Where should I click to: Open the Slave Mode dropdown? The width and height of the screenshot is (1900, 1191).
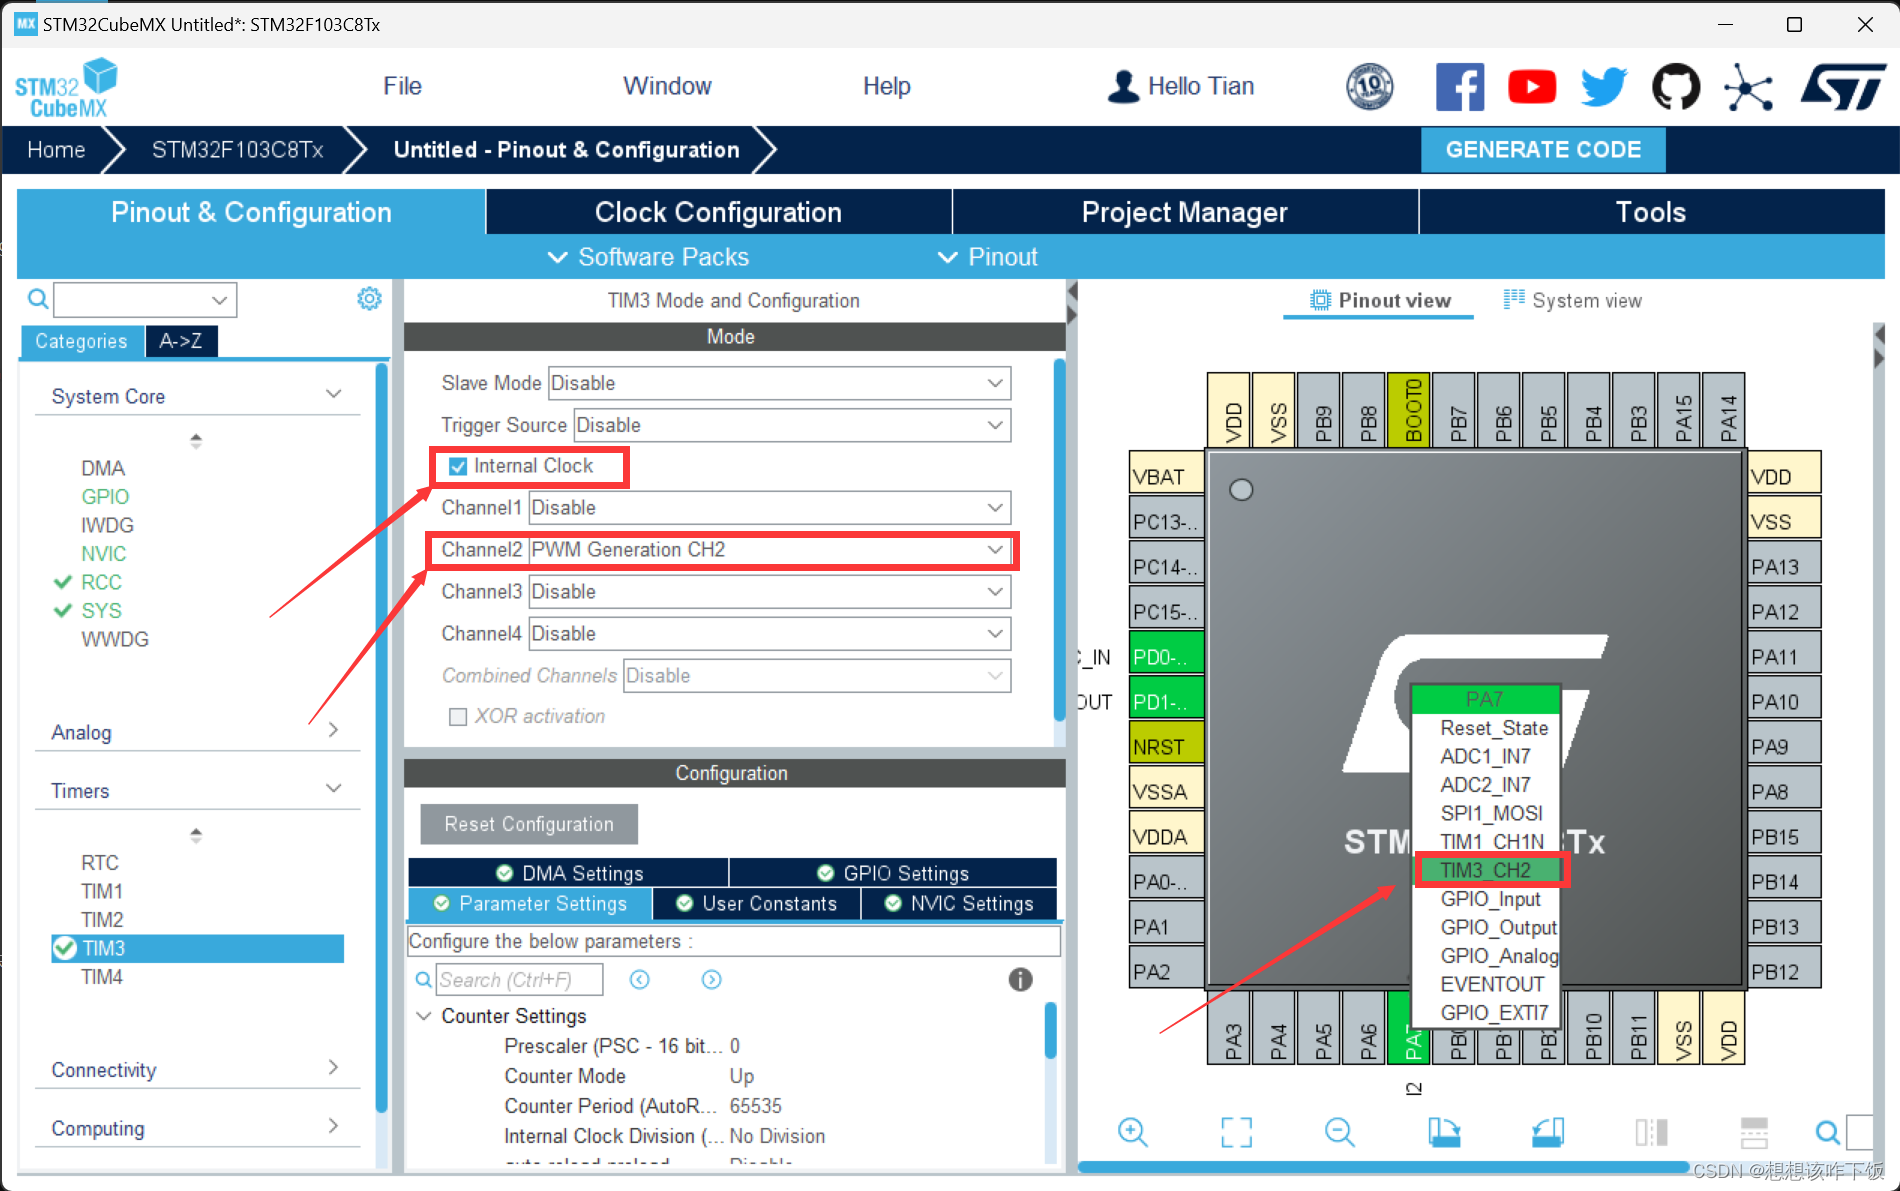coord(779,383)
